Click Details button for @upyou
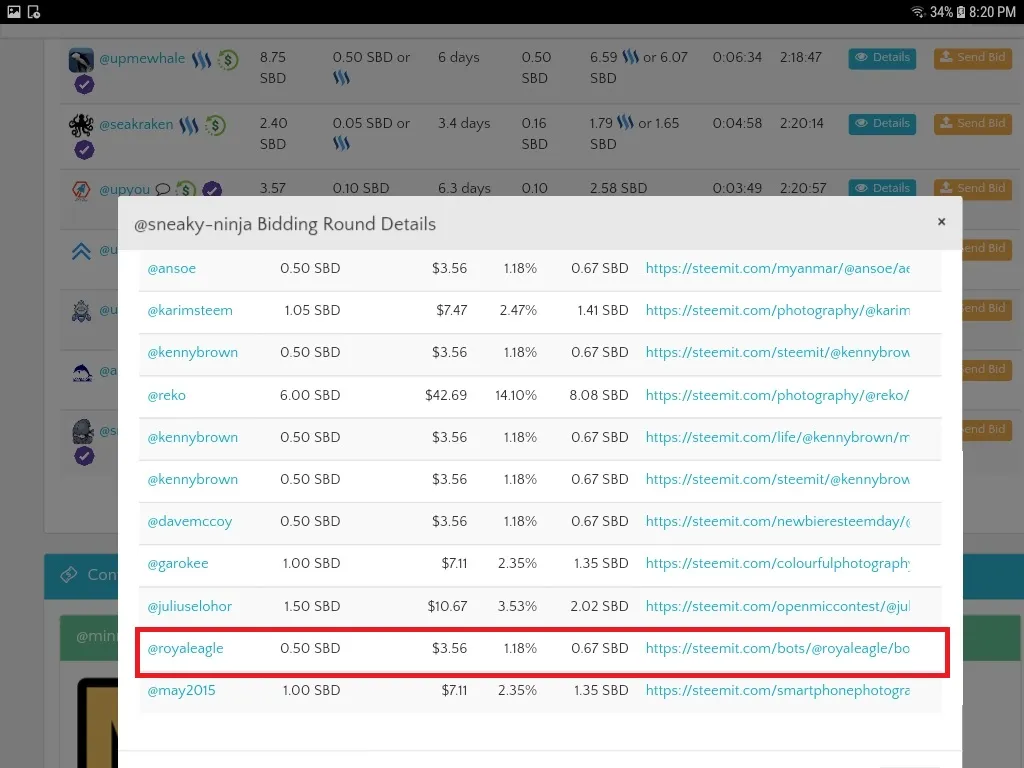The width and height of the screenshot is (1024, 768). [882, 187]
